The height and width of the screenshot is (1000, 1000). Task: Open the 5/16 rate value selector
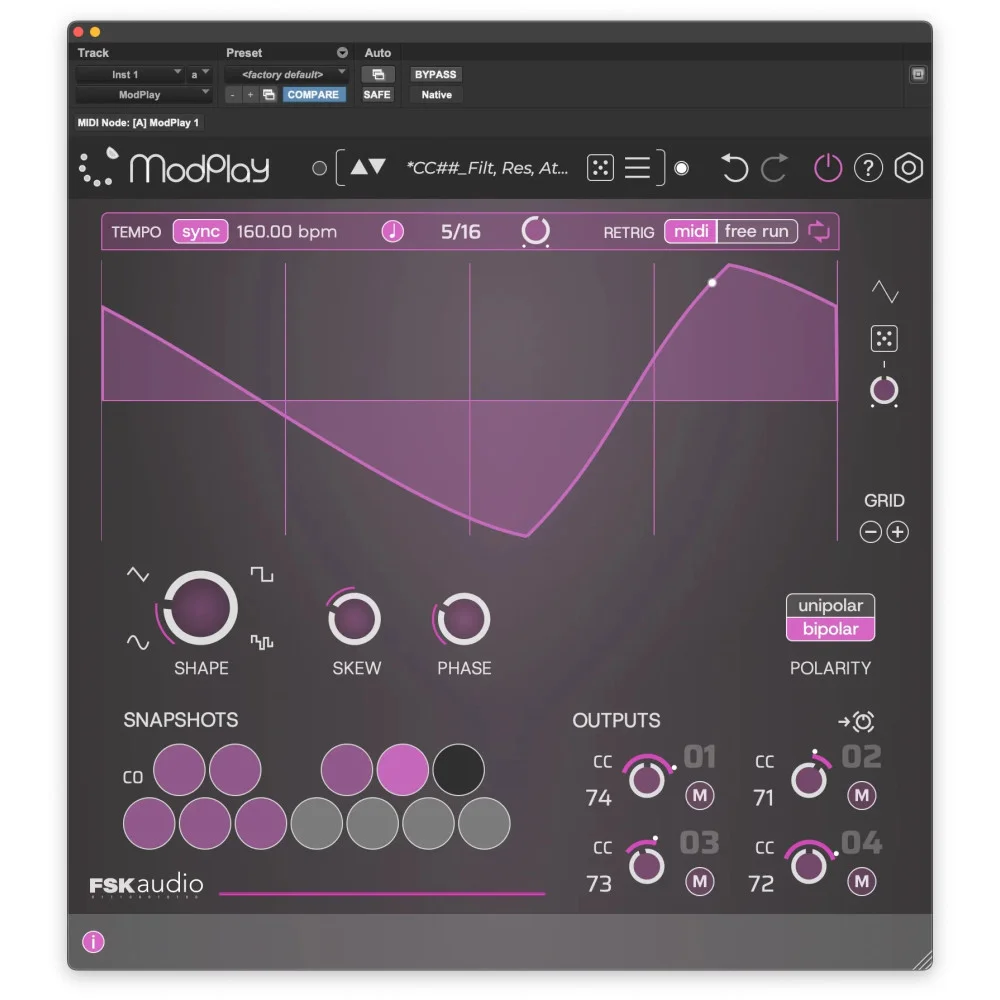[x=460, y=232]
